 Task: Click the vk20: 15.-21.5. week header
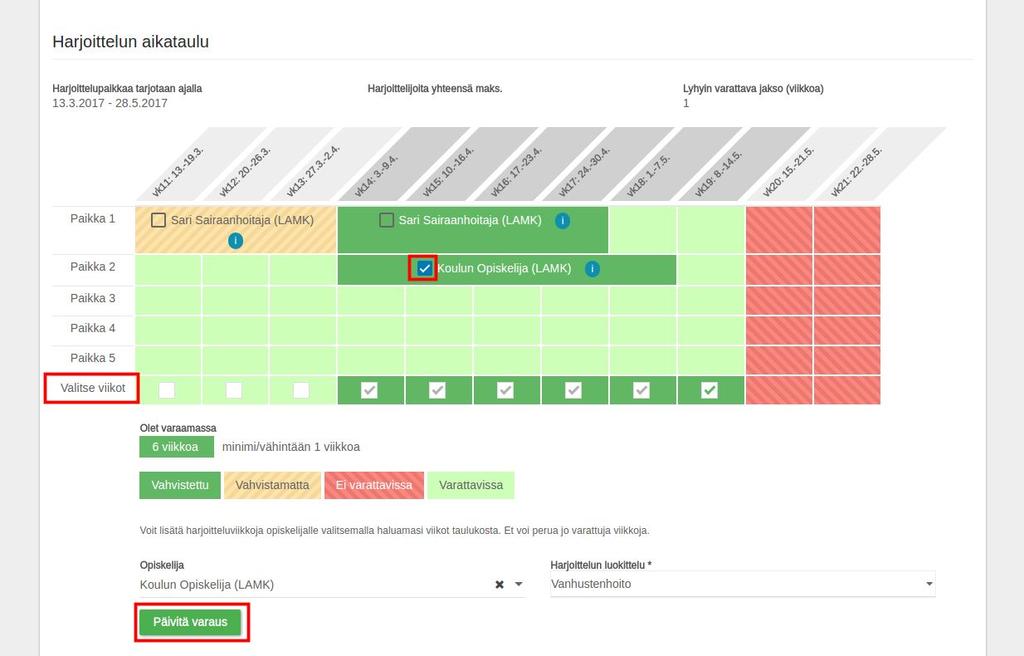(x=788, y=171)
